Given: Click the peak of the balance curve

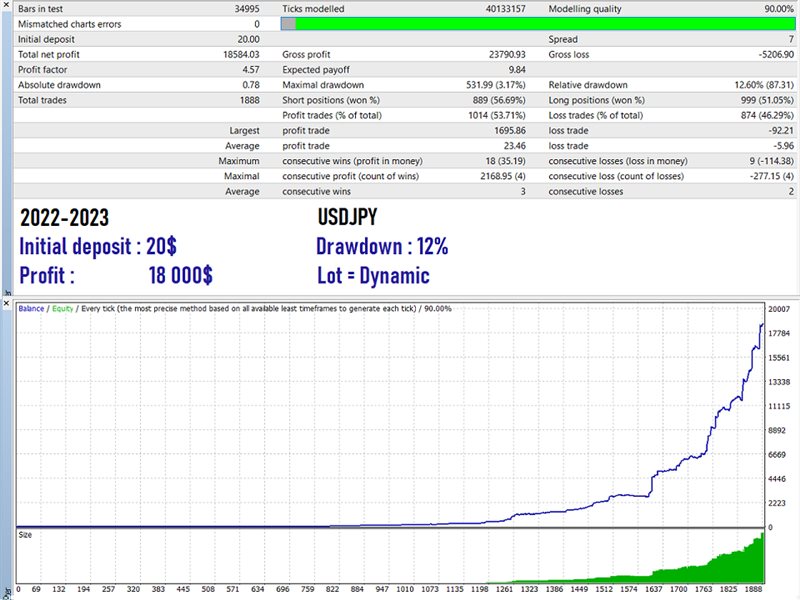Looking at the screenshot, I should click(762, 325).
